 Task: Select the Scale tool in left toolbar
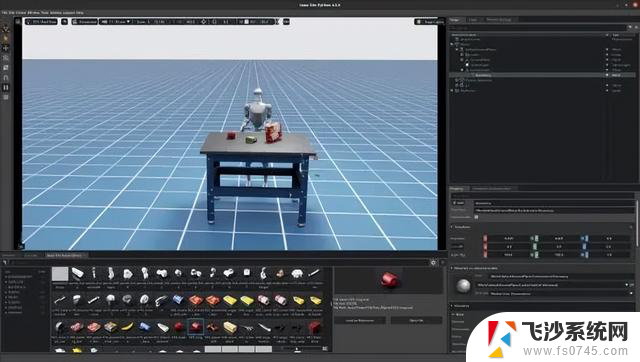[x=6, y=68]
